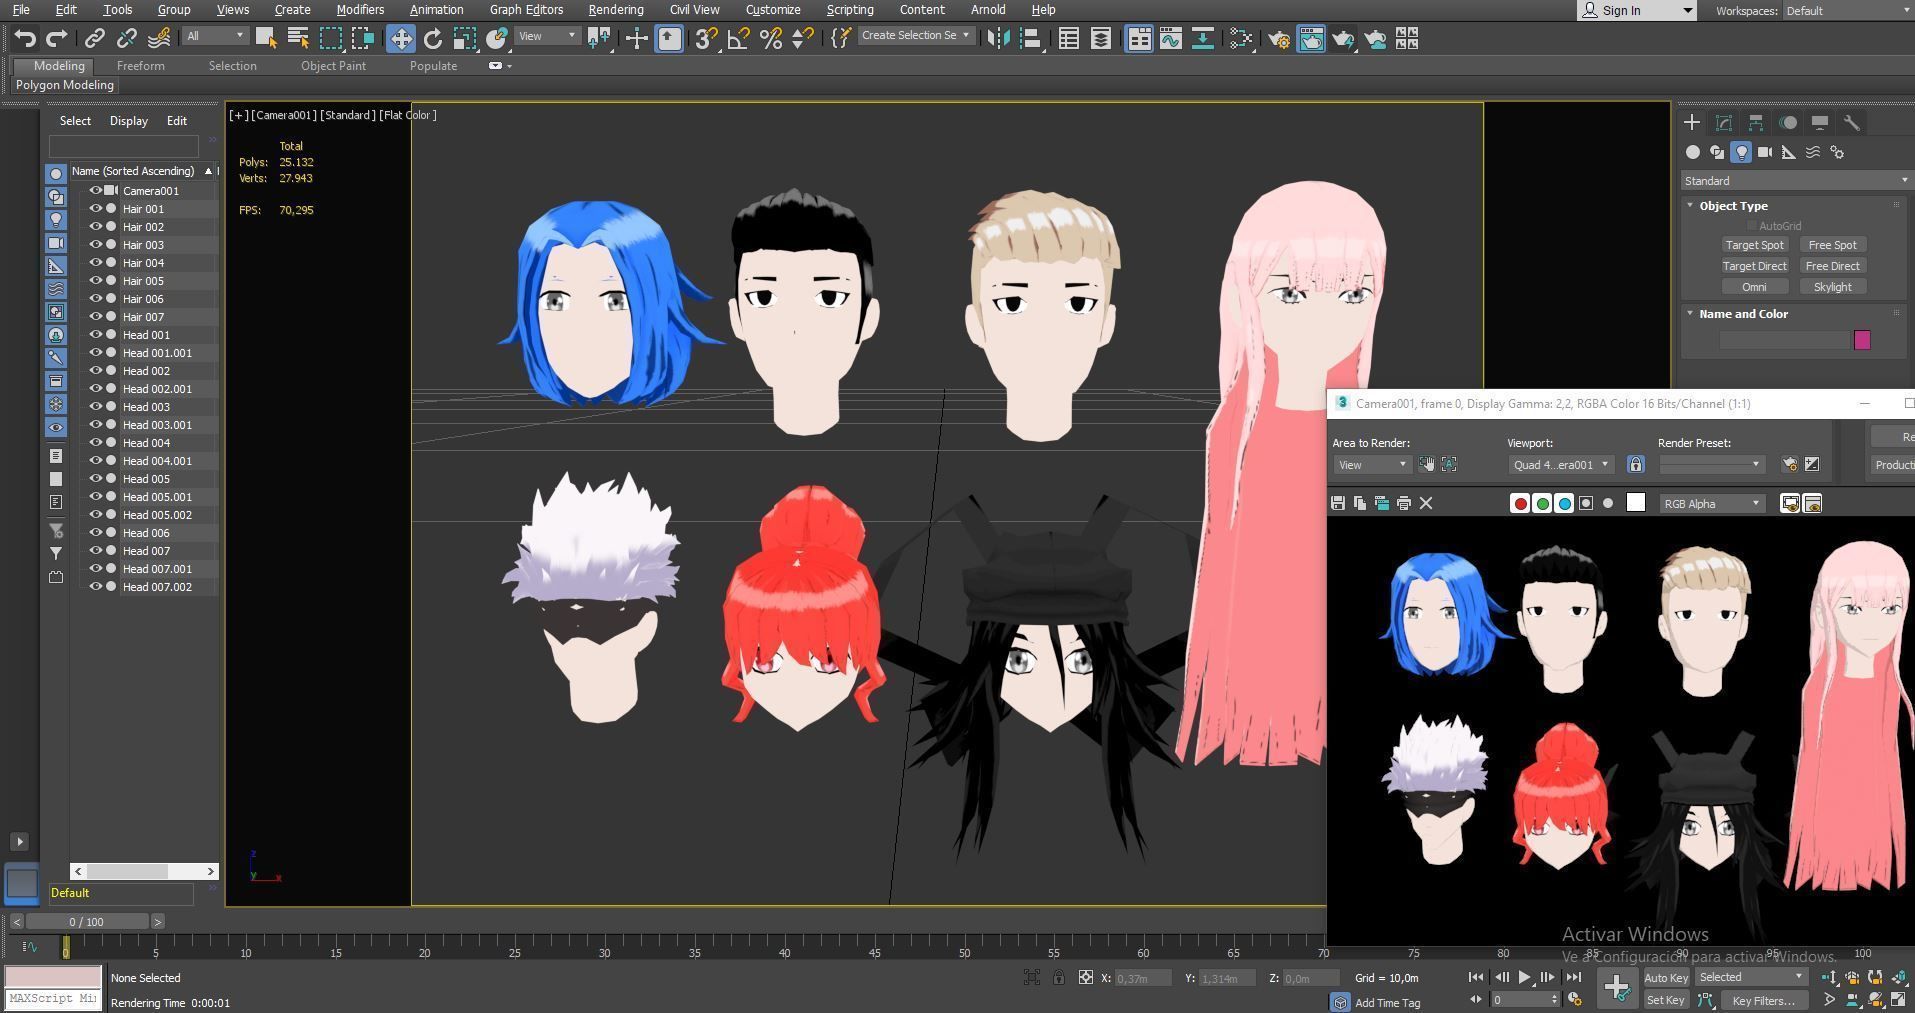Open the magenta object color swatch
Screen dimensions: 1915x1013
pos(1862,340)
